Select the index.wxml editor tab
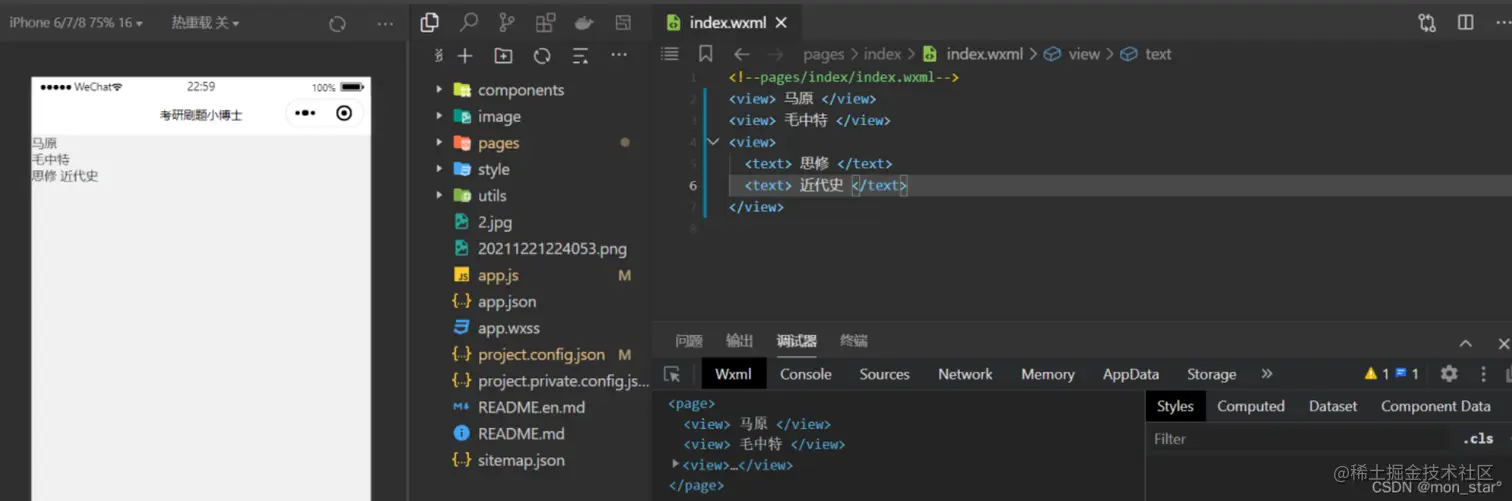The width and height of the screenshot is (1512, 501). (x=727, y=22)
